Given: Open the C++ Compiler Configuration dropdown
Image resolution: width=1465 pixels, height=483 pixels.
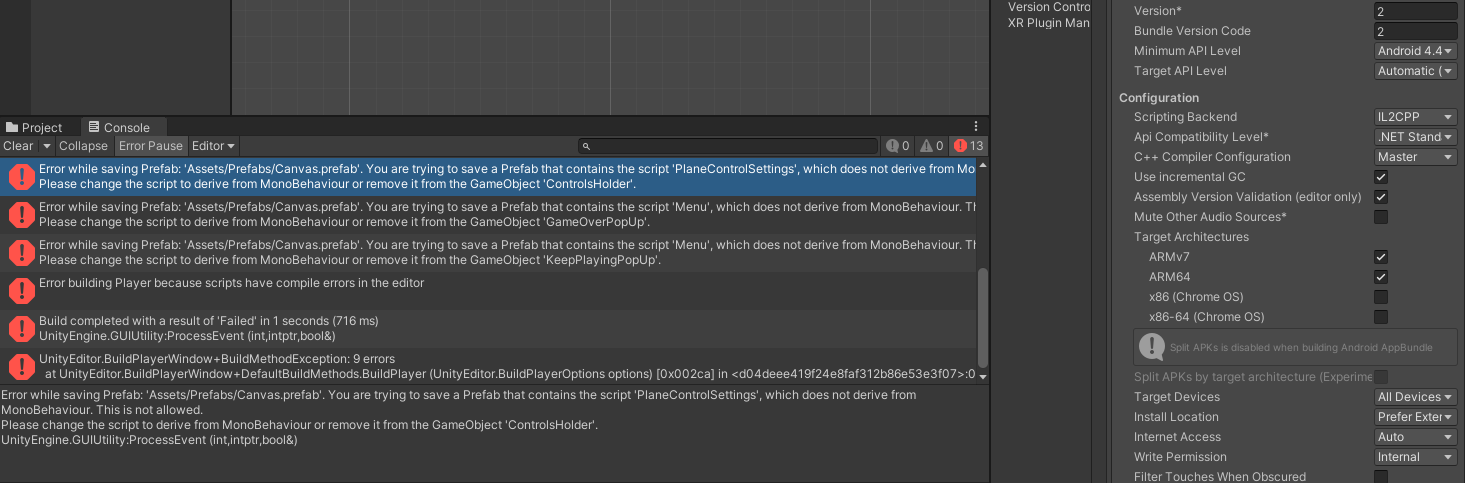Looking at the screenshot, I should (1416, 157).
